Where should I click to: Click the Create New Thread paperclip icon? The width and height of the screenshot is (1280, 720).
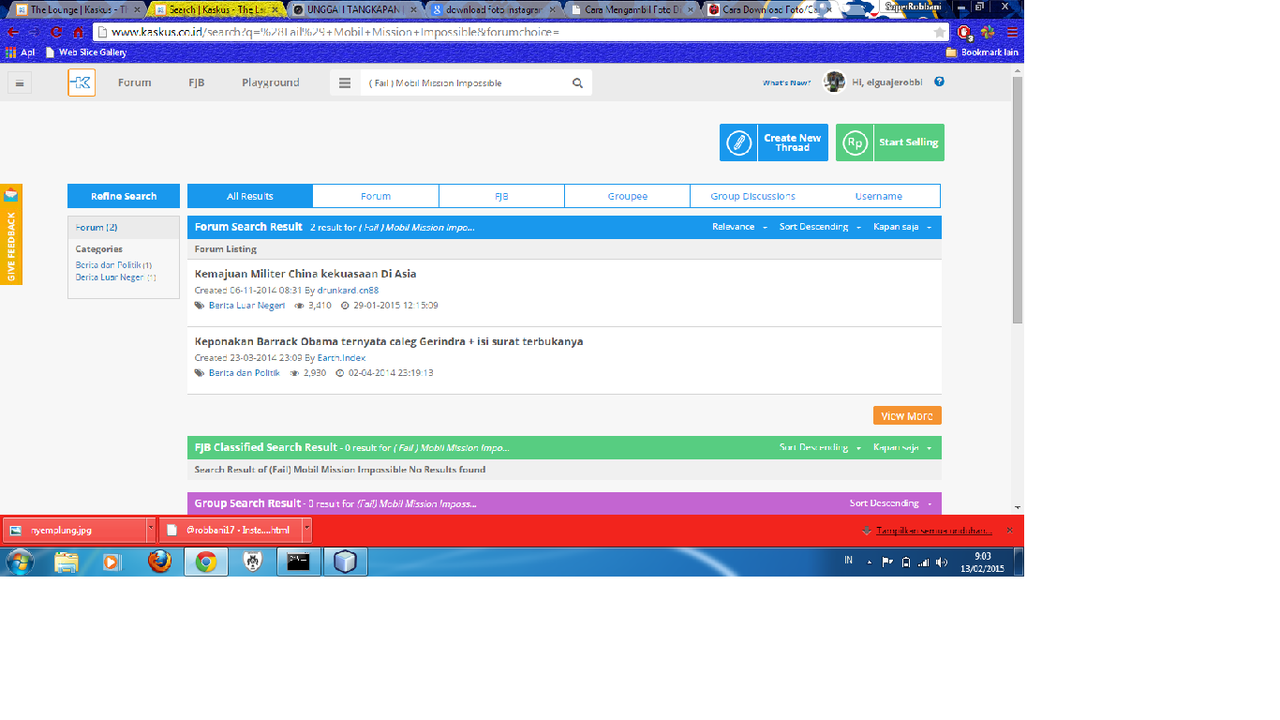[739, 143]
